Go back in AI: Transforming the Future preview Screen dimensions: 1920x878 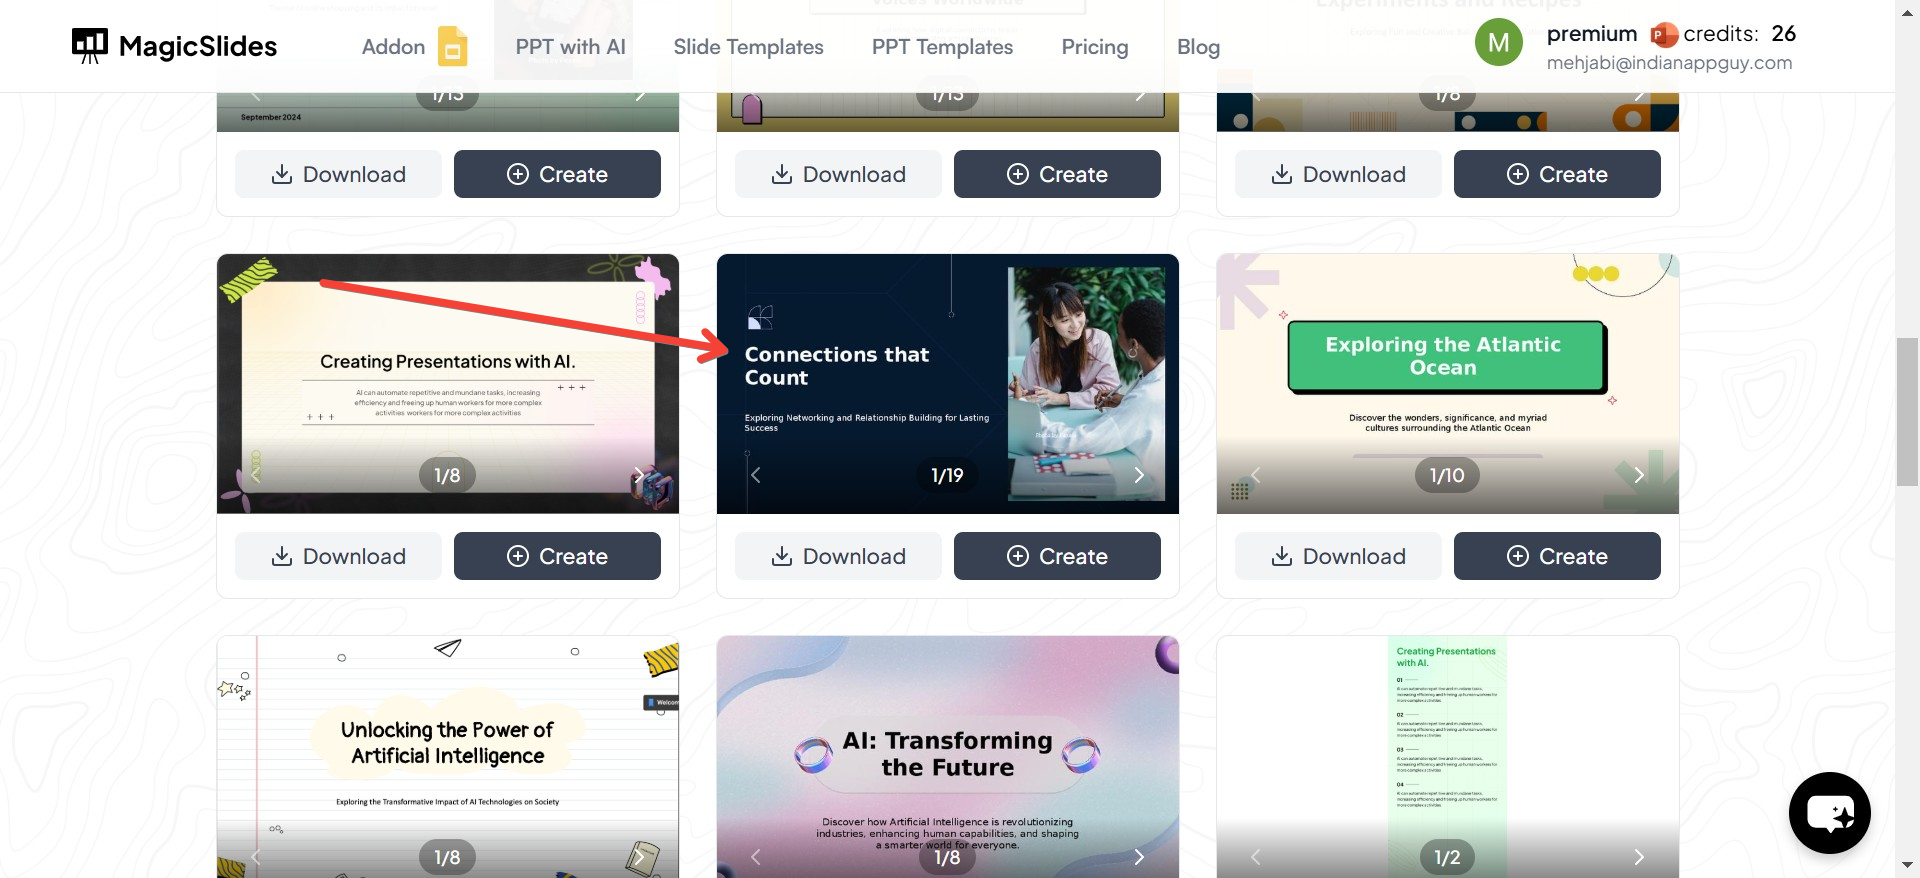[756, 857]
